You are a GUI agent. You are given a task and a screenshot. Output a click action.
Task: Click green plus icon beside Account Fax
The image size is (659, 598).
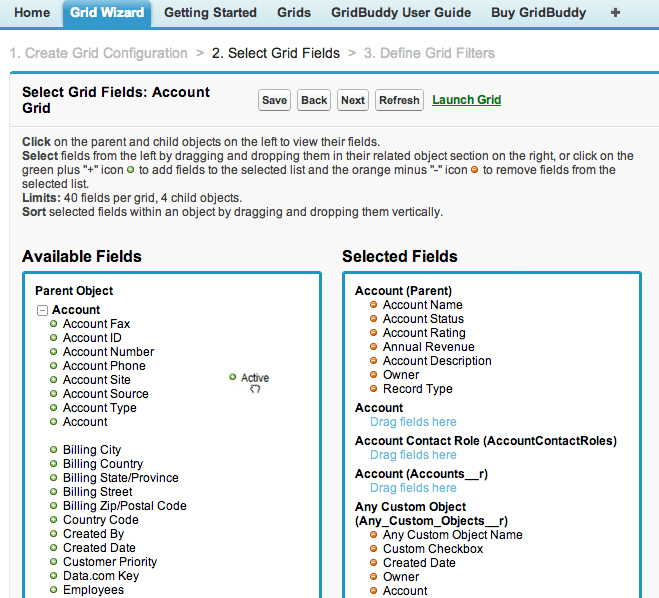tap(54, 324)
